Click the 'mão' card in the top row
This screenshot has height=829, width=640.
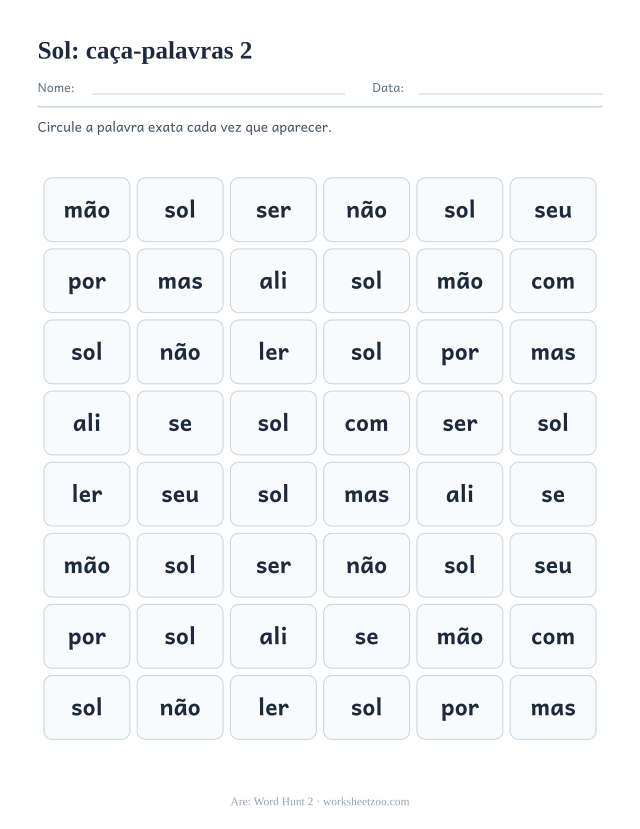(x=87, y=210)
